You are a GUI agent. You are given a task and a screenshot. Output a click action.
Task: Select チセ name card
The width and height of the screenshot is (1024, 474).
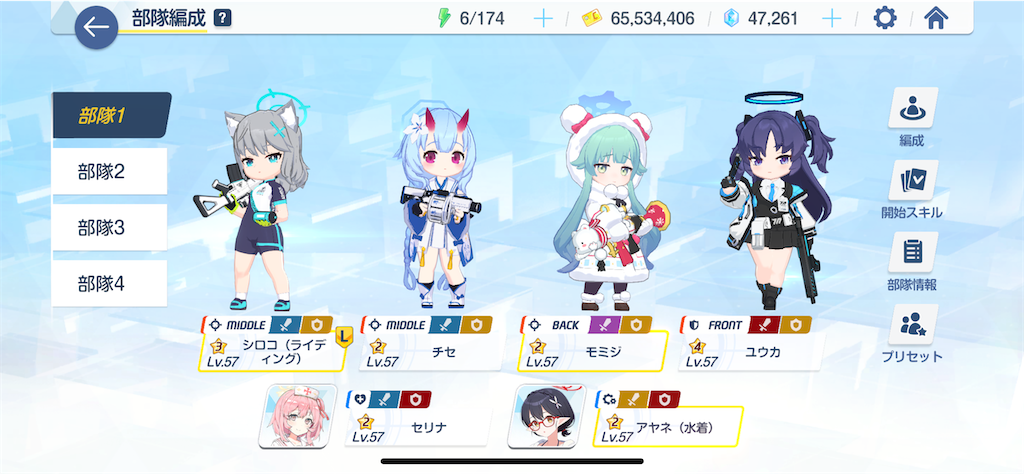[x=432, y=351]
